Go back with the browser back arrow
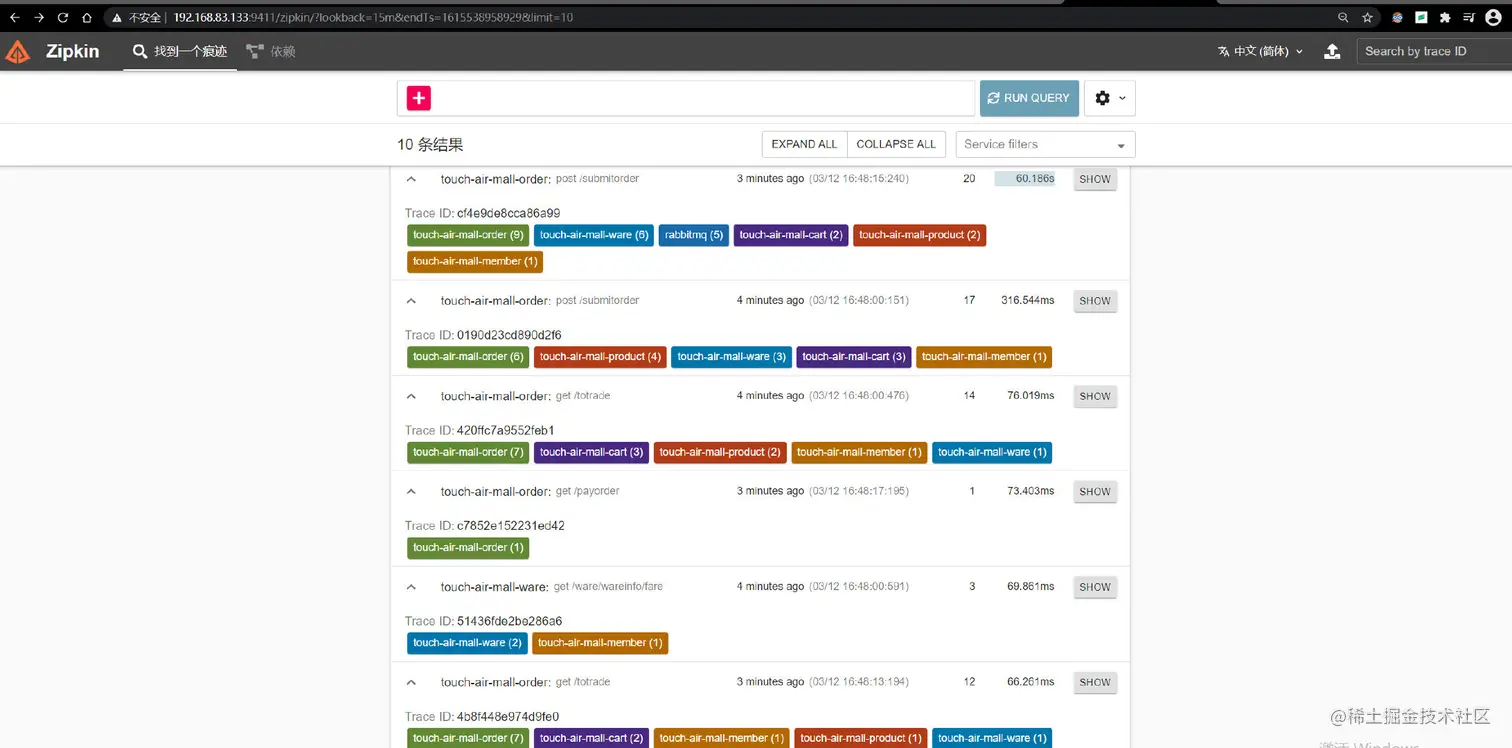The height and width of the screenshot is (748, 1512). pyautogui.click(x=14, y=17)
